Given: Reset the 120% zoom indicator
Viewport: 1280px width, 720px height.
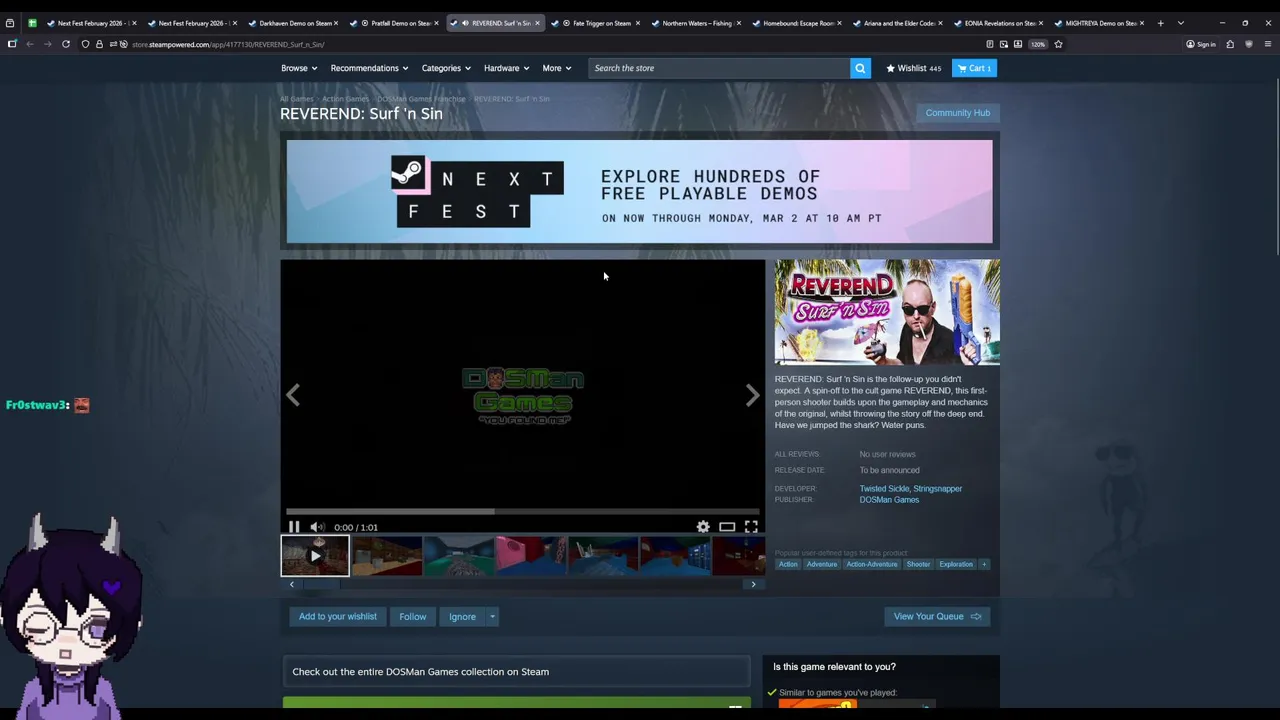Looking at the screenshot, I should pyautogui.click(x=1038, y=44).
